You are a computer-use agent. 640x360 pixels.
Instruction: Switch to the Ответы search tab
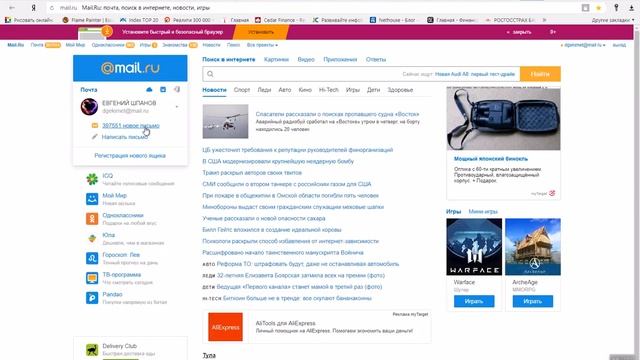pos(376,60)
